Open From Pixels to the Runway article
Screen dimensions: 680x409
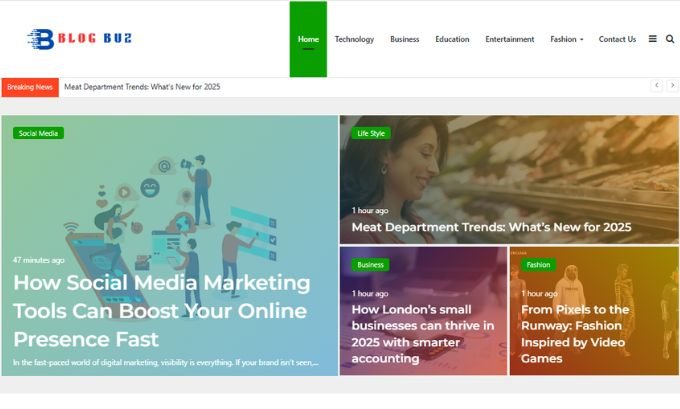click(575, 334)
